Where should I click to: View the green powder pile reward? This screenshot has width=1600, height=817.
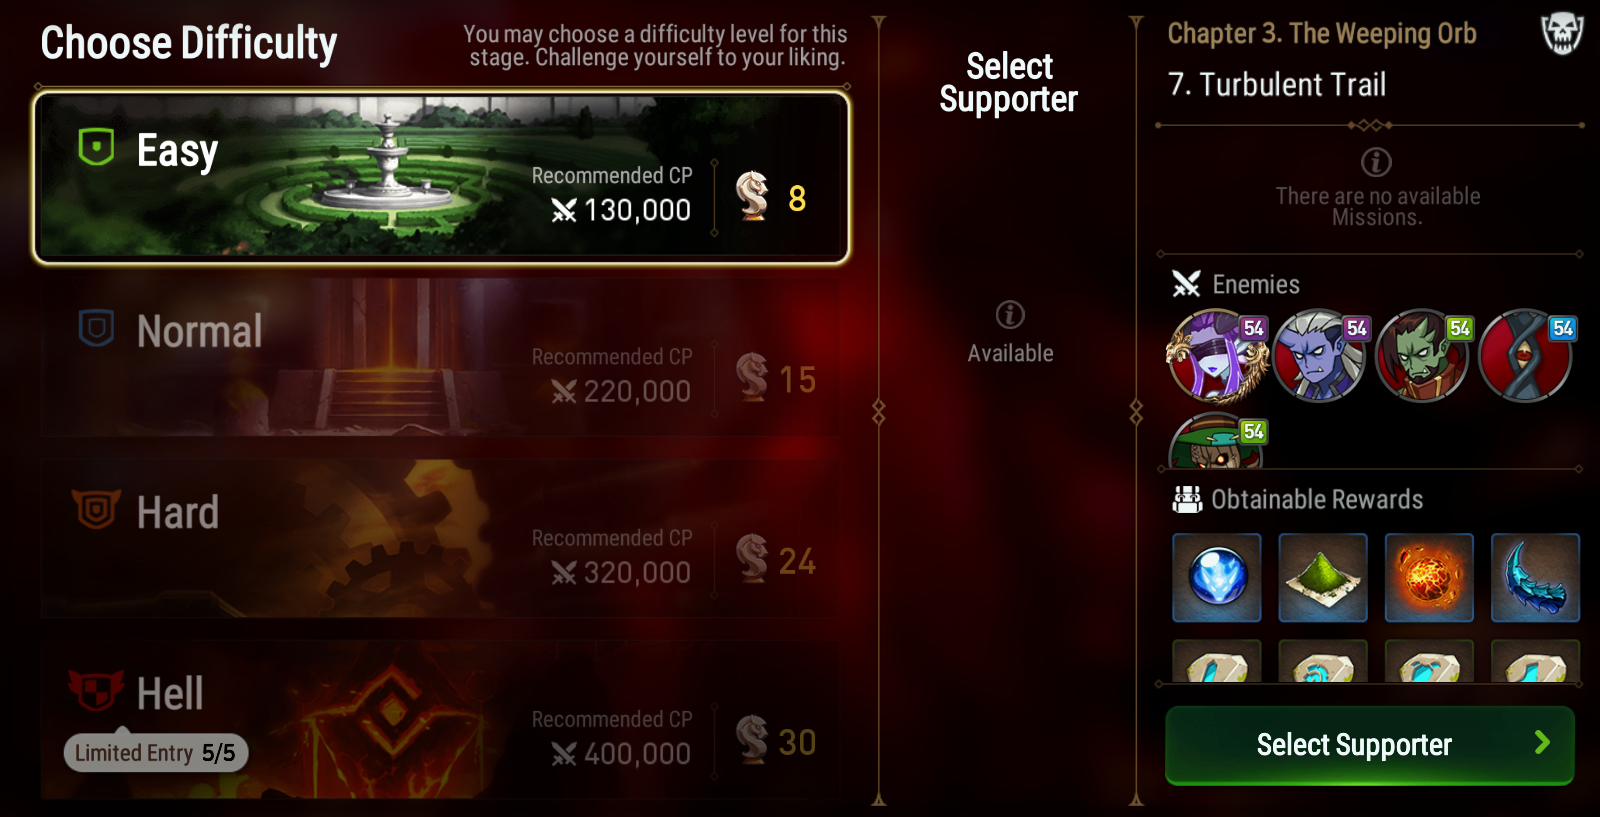1323,578
